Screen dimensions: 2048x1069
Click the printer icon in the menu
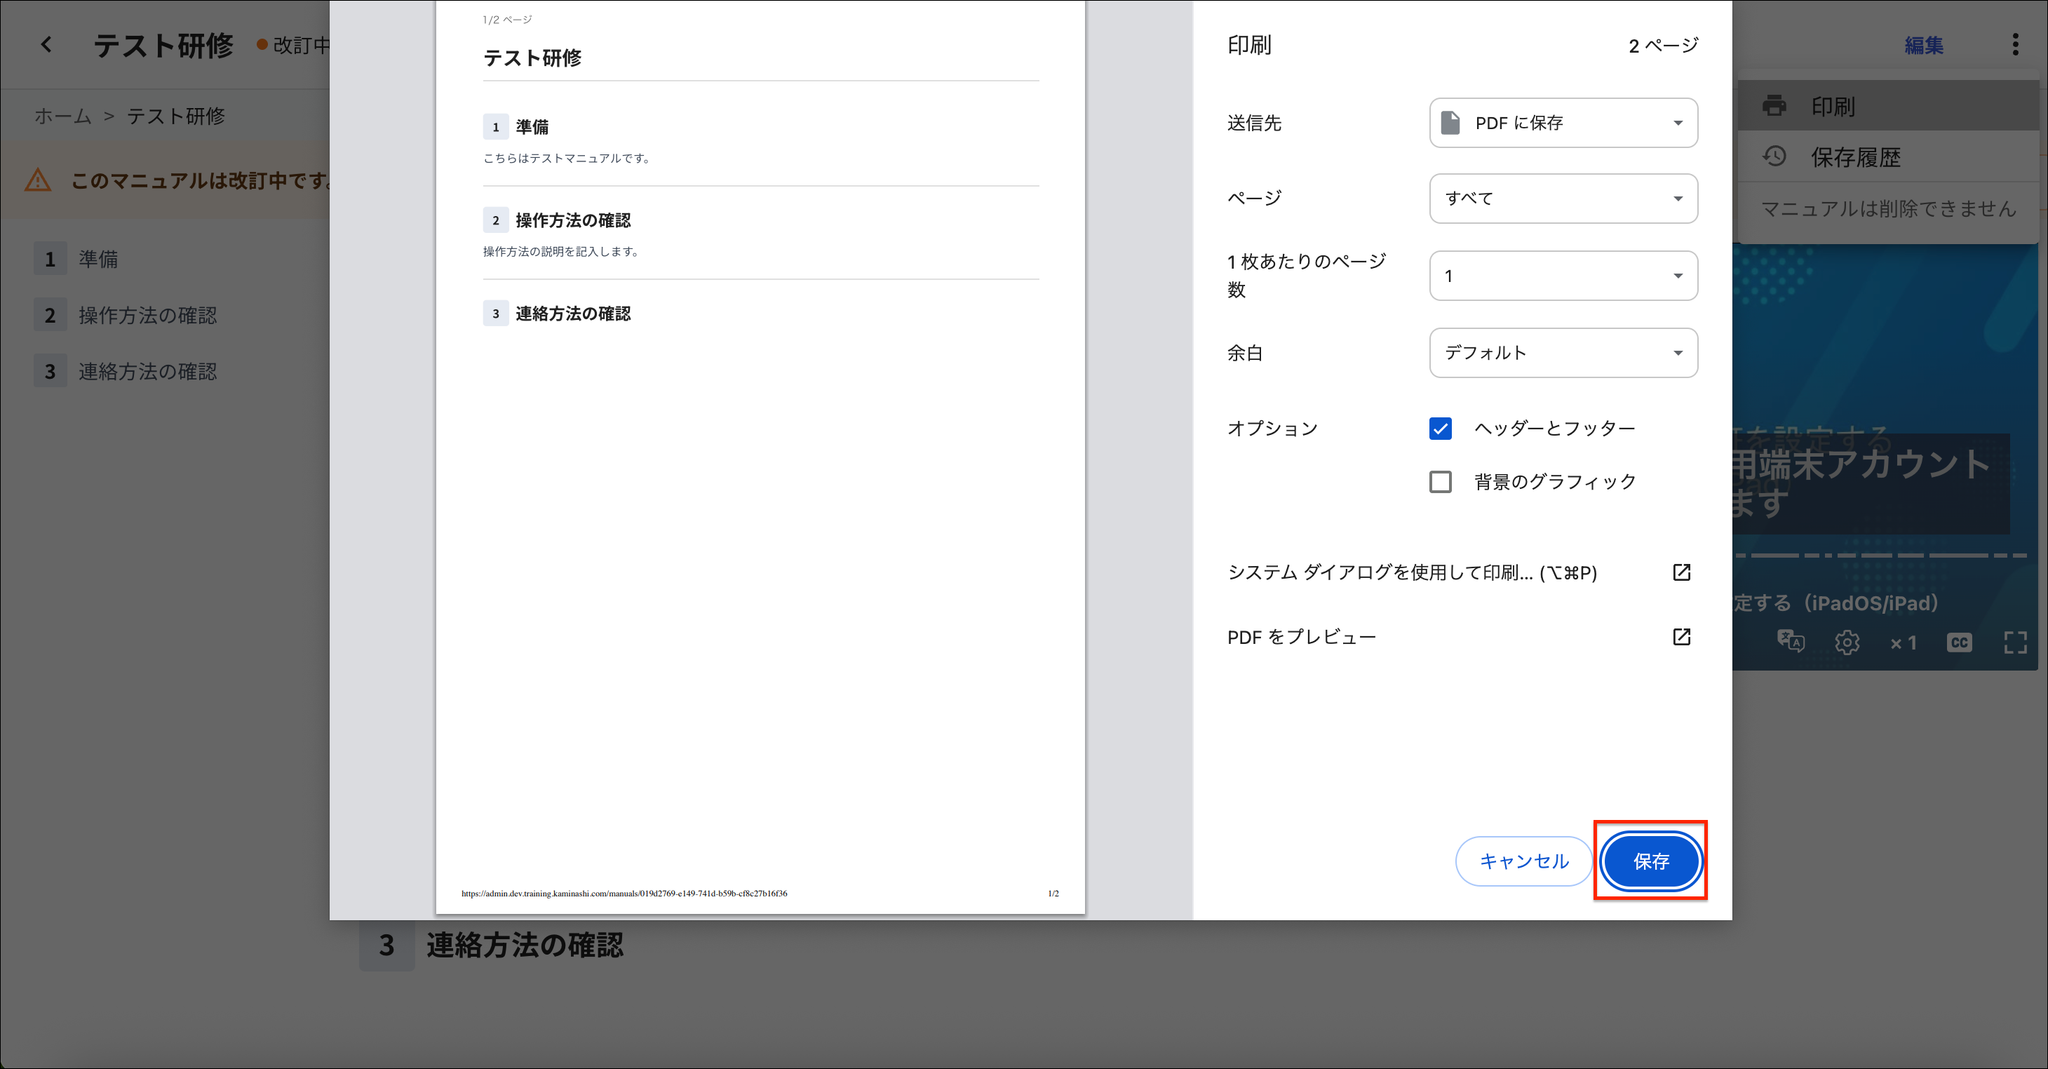point(1774,106)
